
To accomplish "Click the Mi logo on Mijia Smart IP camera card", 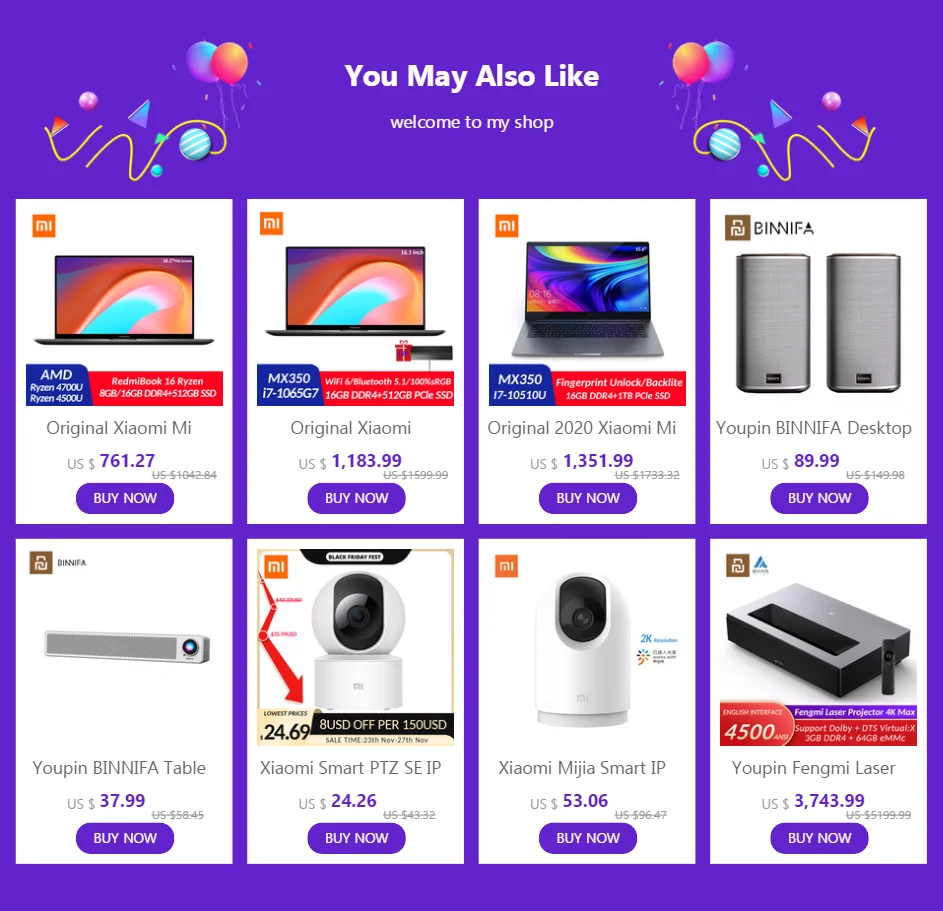I will [506, 566].
